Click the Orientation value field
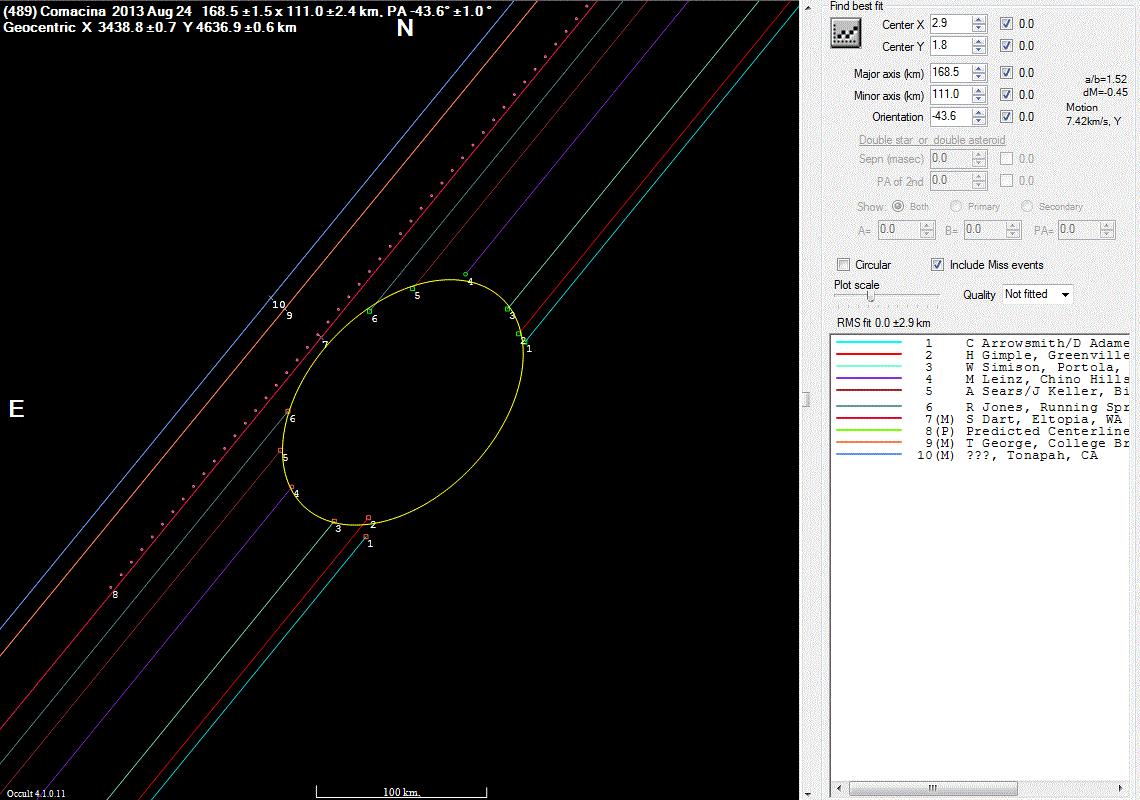Viewport: 1140px width, 800px height. [x=951, y=116]
